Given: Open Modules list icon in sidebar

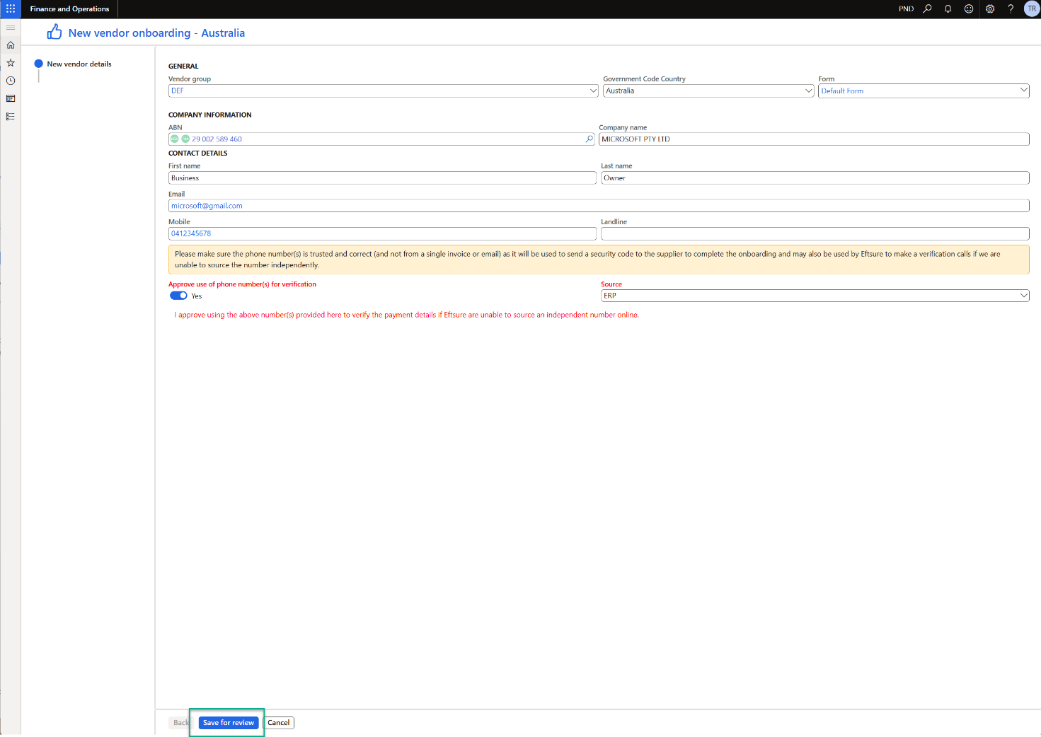Looking at the screenshot, I should coord(11,116).
